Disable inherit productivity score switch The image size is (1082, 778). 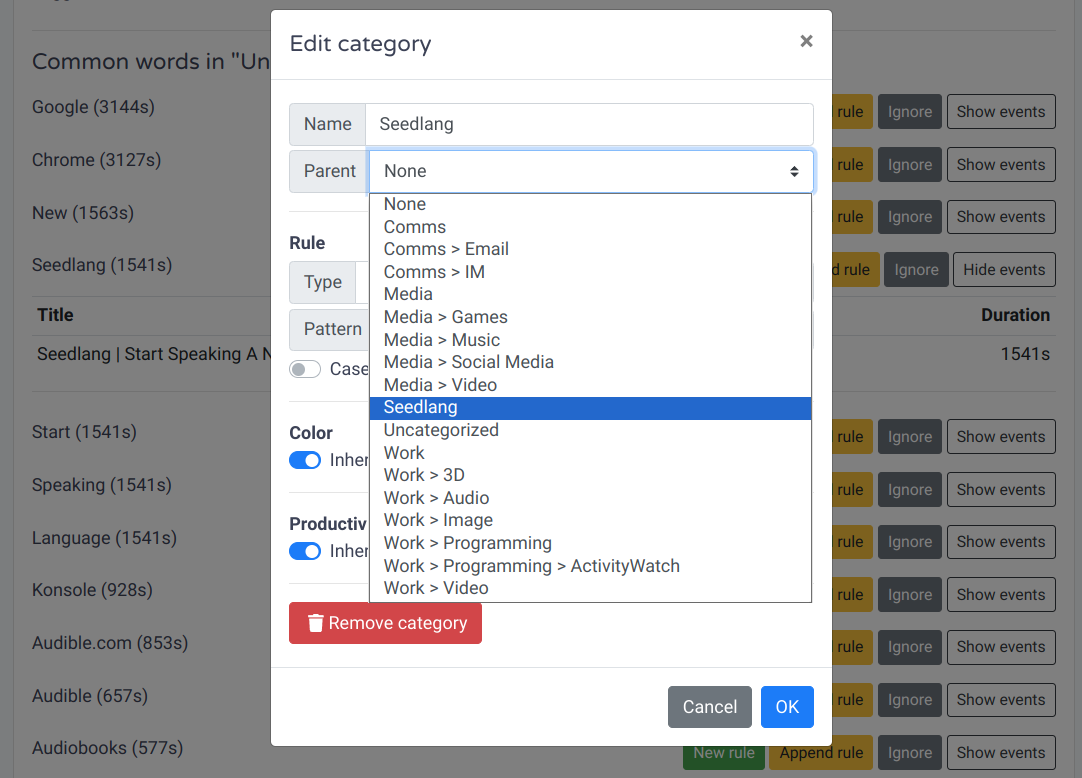click(x=305, y=551)
